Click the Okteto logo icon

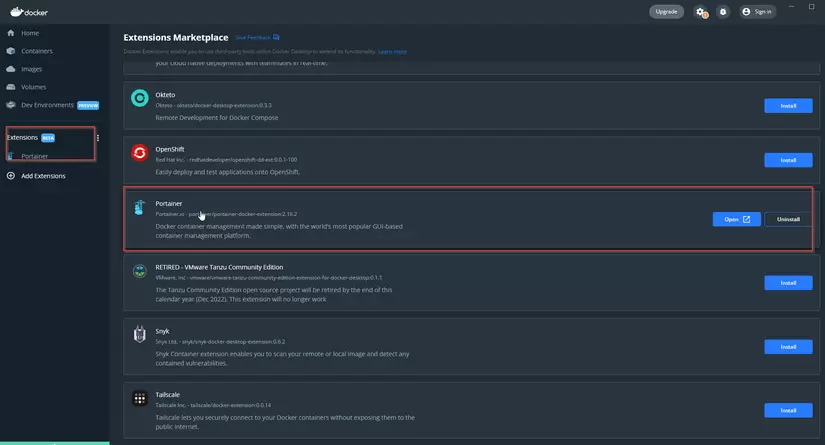pos(139,98)
